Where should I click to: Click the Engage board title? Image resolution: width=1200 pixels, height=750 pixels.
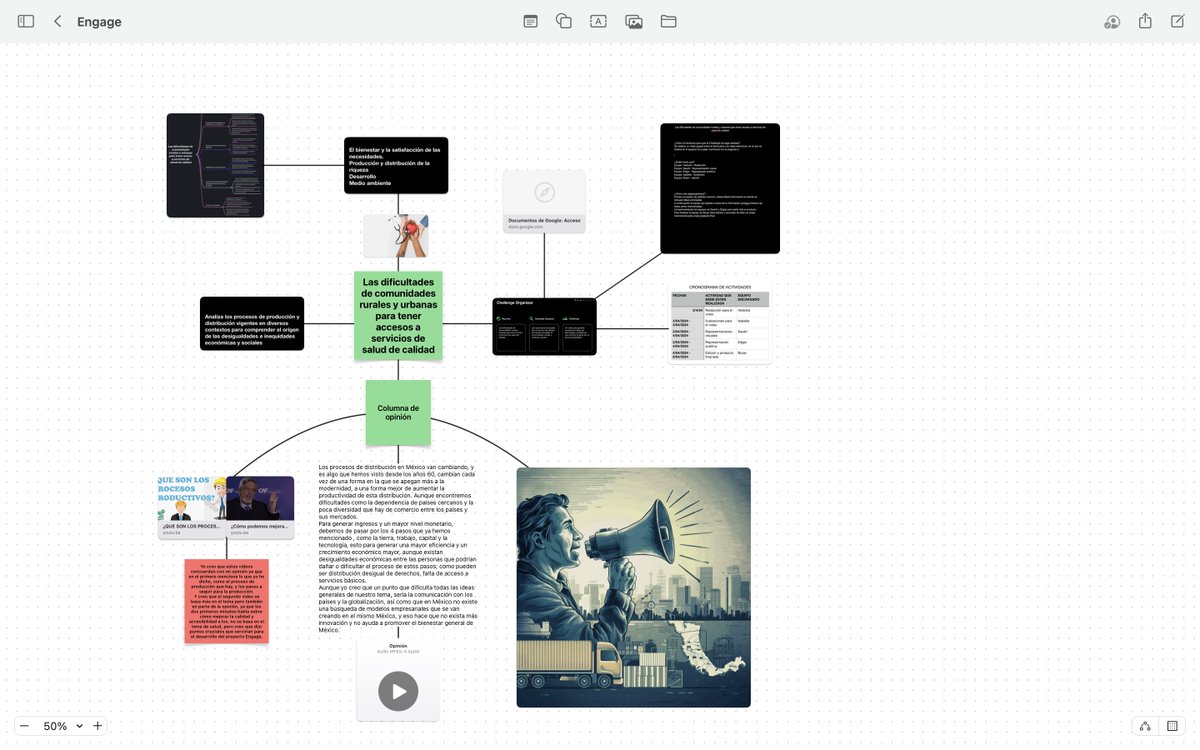click(99, 21)
